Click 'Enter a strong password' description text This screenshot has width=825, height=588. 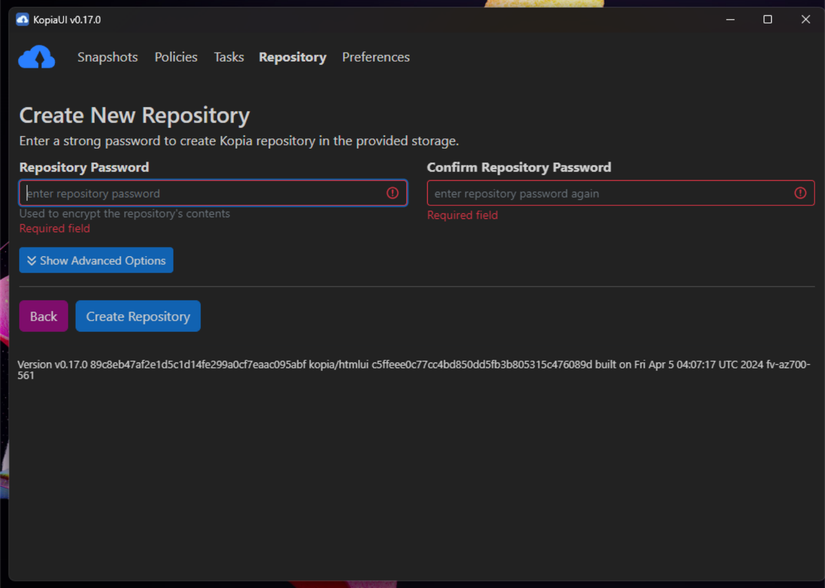[239, 141]
